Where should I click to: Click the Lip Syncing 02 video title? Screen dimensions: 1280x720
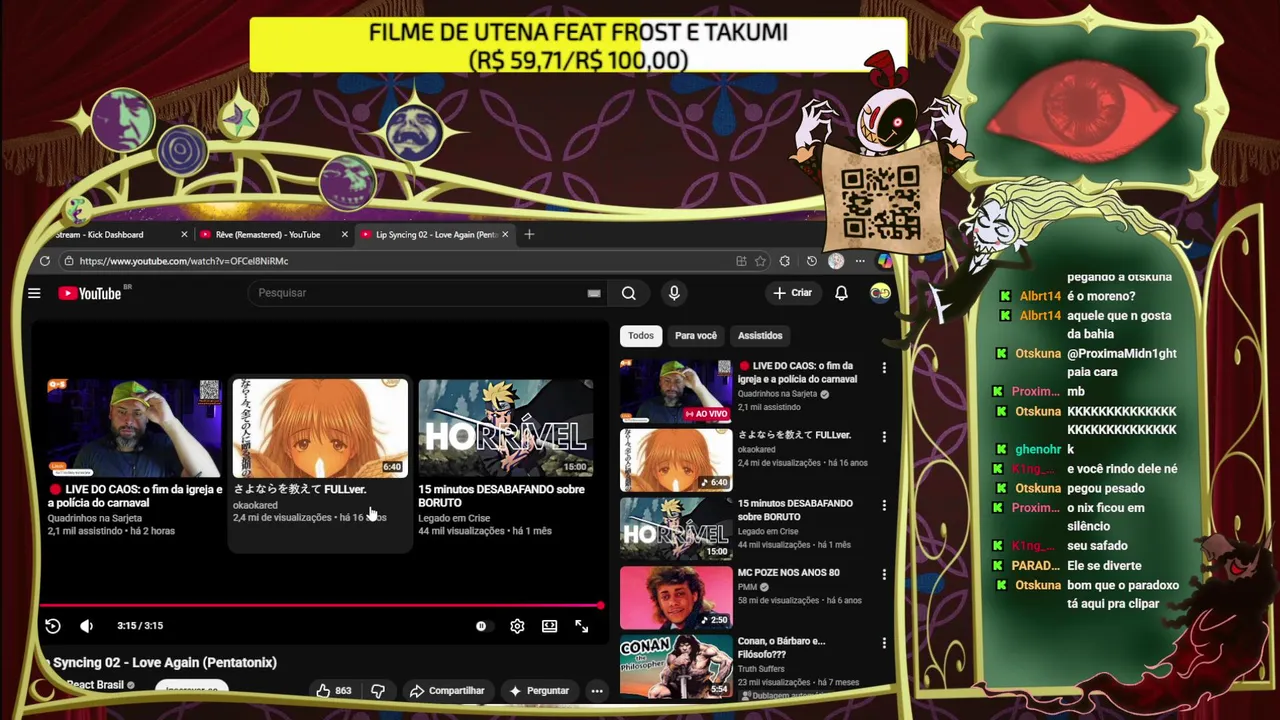(x=163, y=663)
